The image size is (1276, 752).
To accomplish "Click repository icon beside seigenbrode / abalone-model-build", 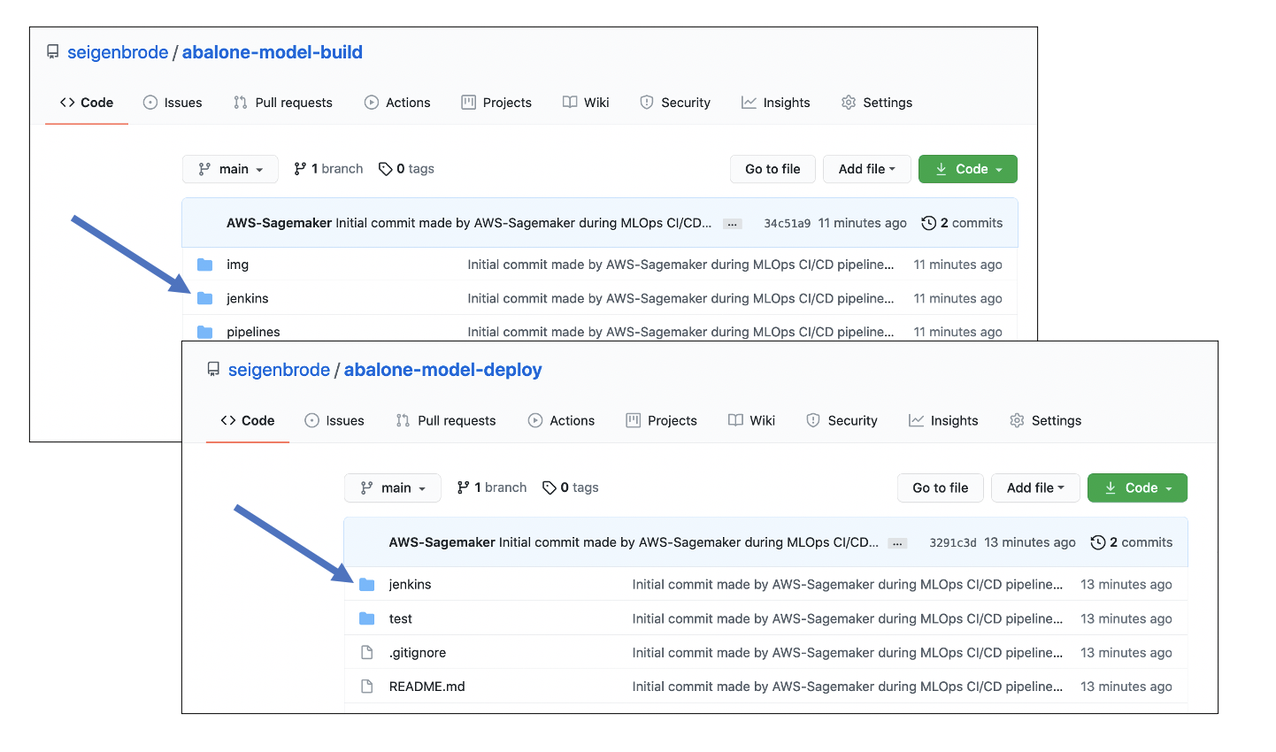I will click(53, 52).
